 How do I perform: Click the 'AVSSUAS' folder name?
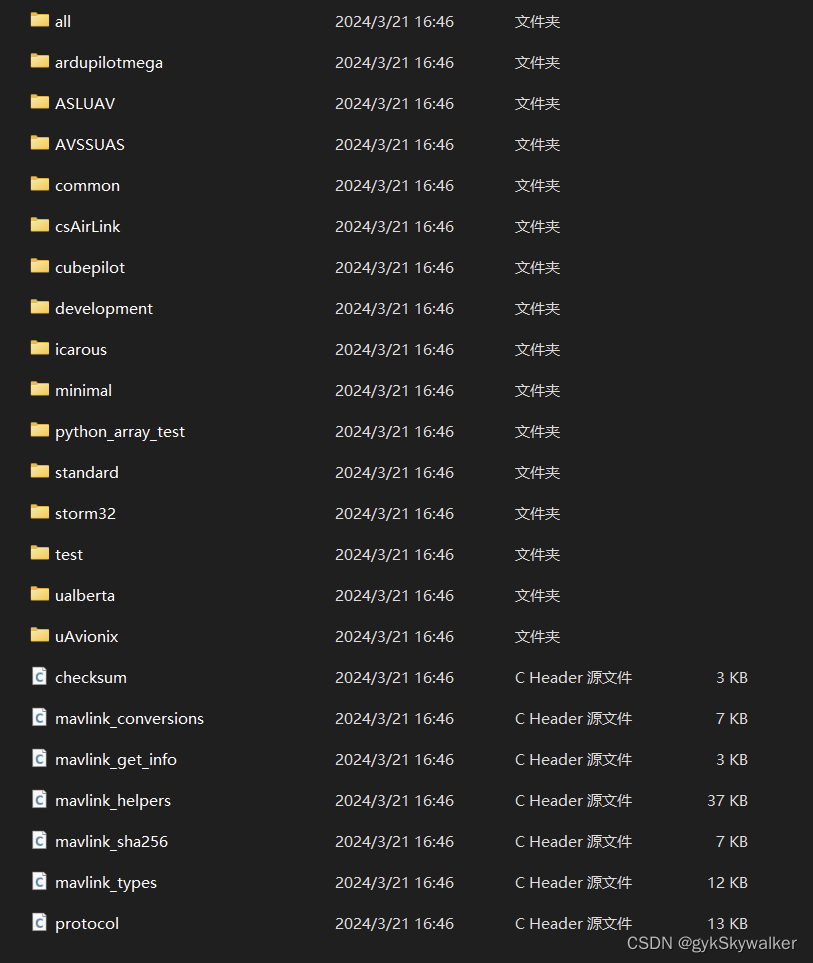coord(90,145)
